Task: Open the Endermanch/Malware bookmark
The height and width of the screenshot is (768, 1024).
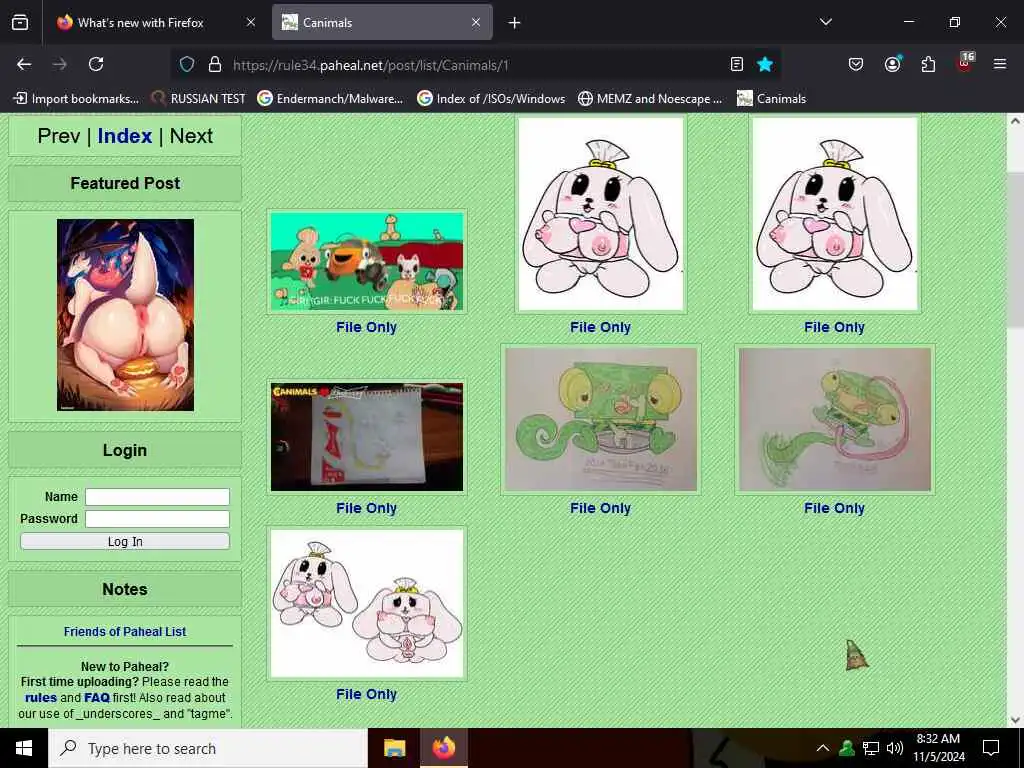Action: click(330, 99)
